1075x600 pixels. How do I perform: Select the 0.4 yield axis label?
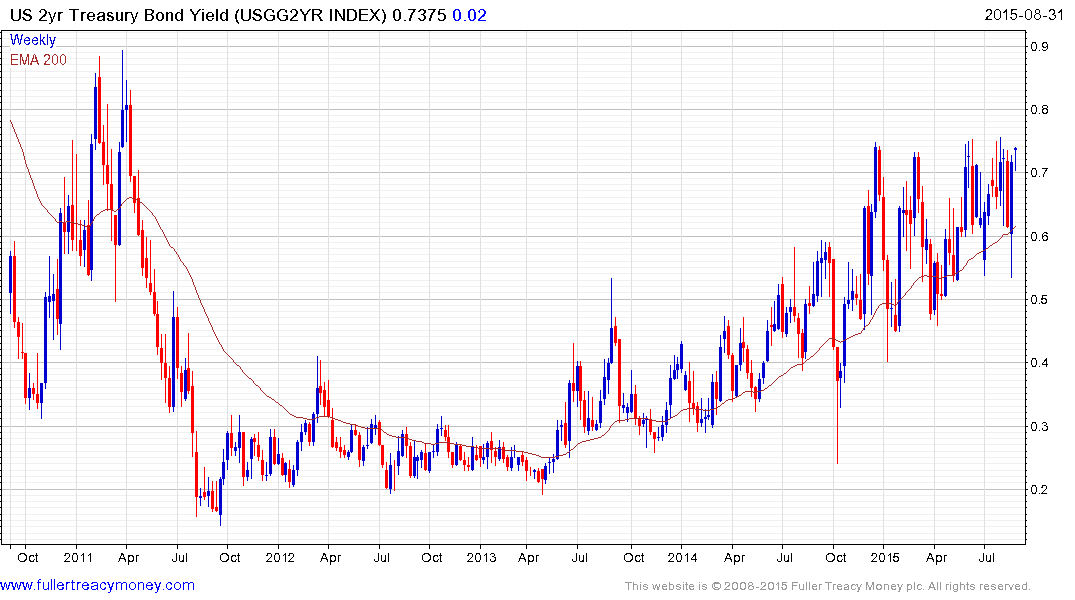(1040, 363)
